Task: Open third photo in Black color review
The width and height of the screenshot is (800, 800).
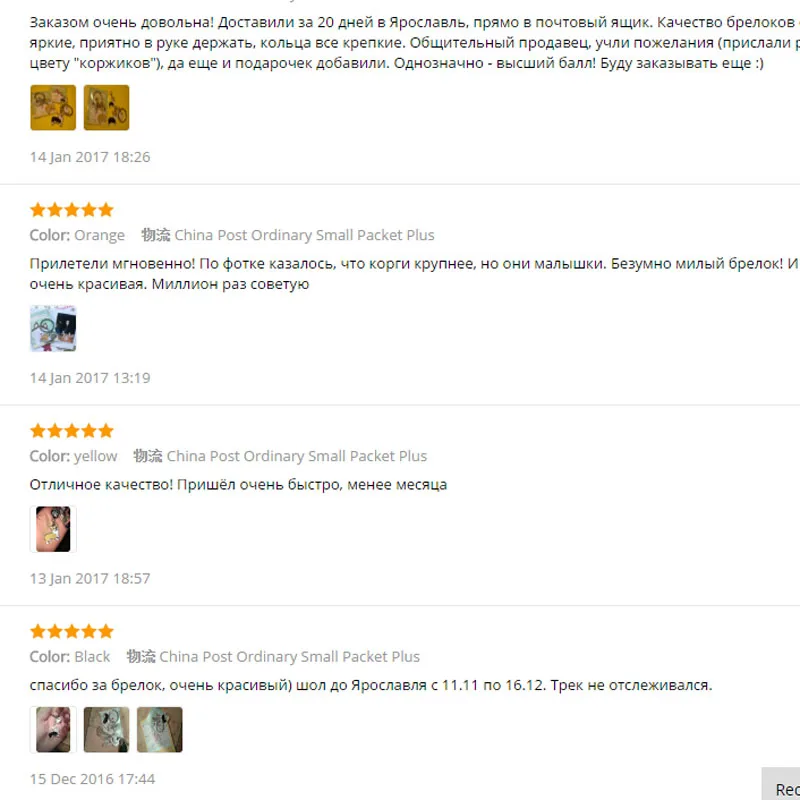Action: [x=160, y=730]
